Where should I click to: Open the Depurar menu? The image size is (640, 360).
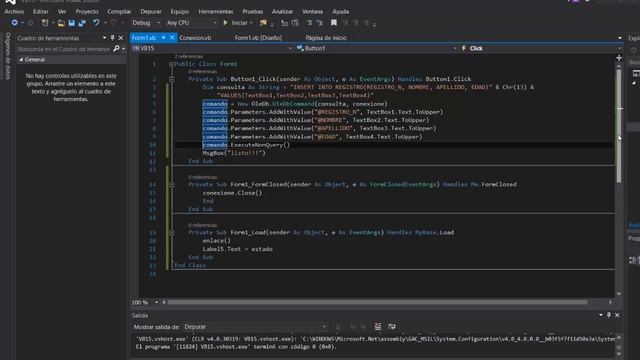151,11
